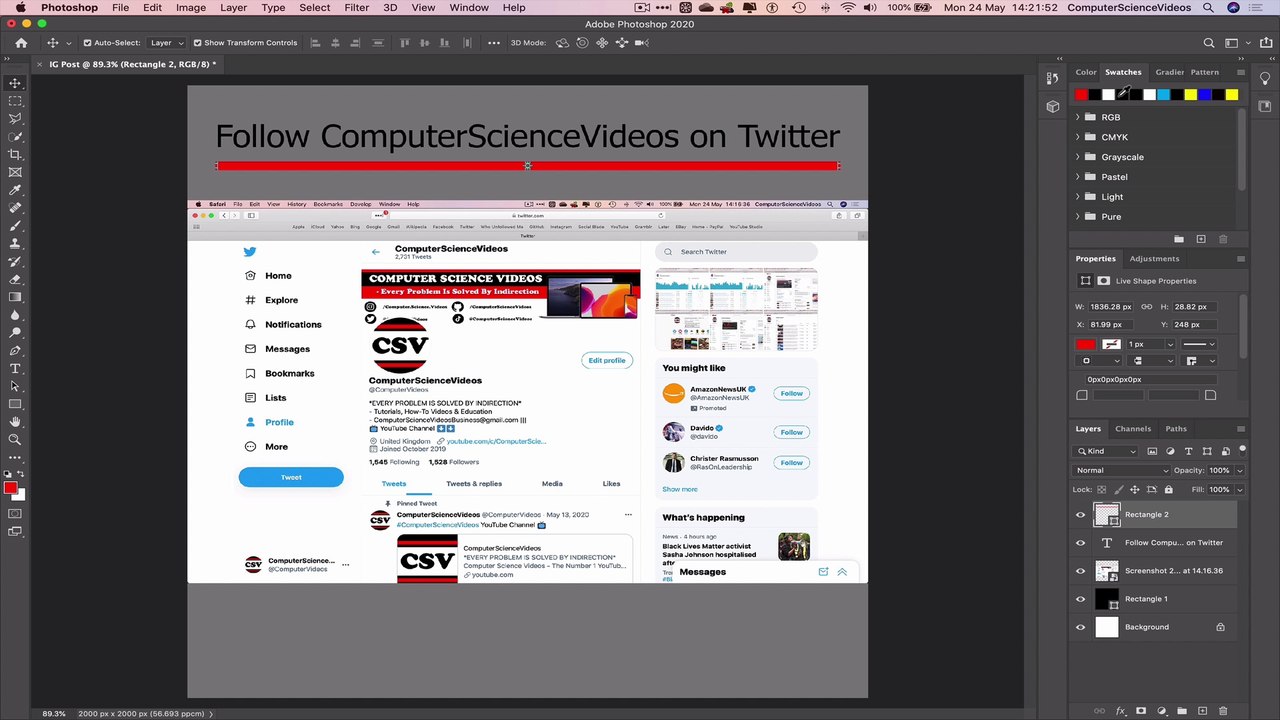Expand the Pastel swatch group

(x=1078, y=177)
